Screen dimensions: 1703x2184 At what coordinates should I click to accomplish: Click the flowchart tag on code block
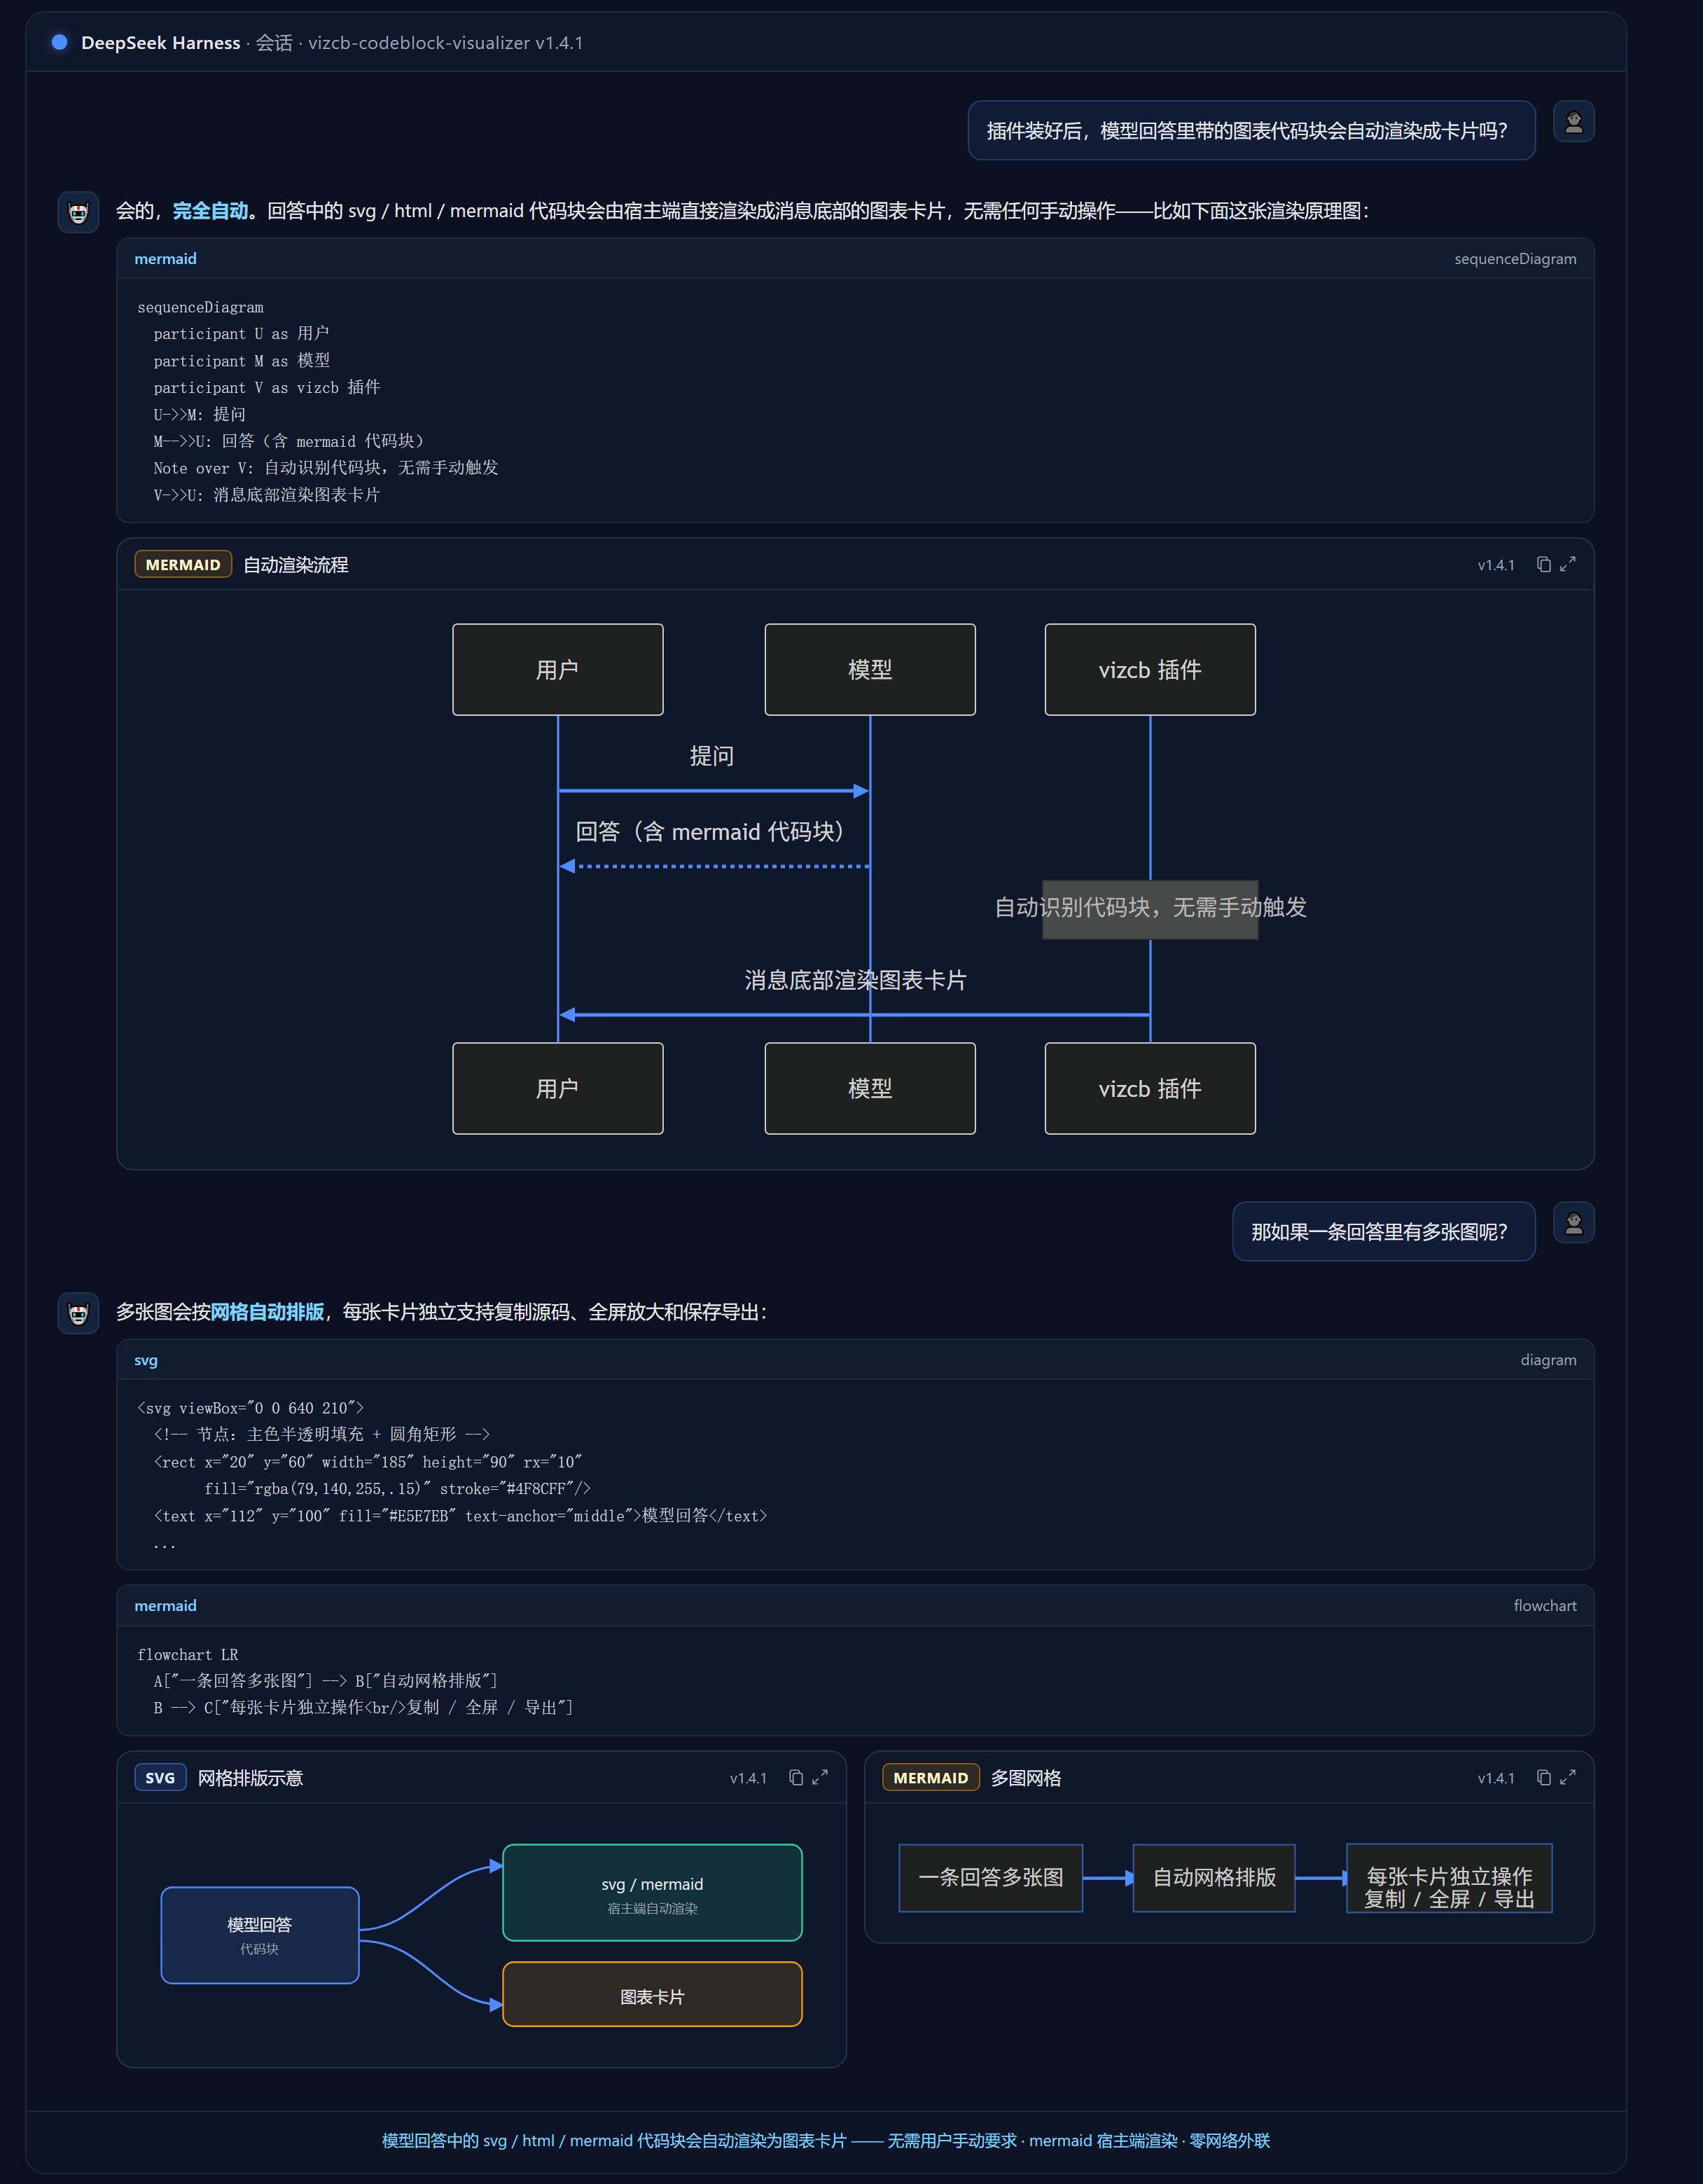[1544, 1605]
